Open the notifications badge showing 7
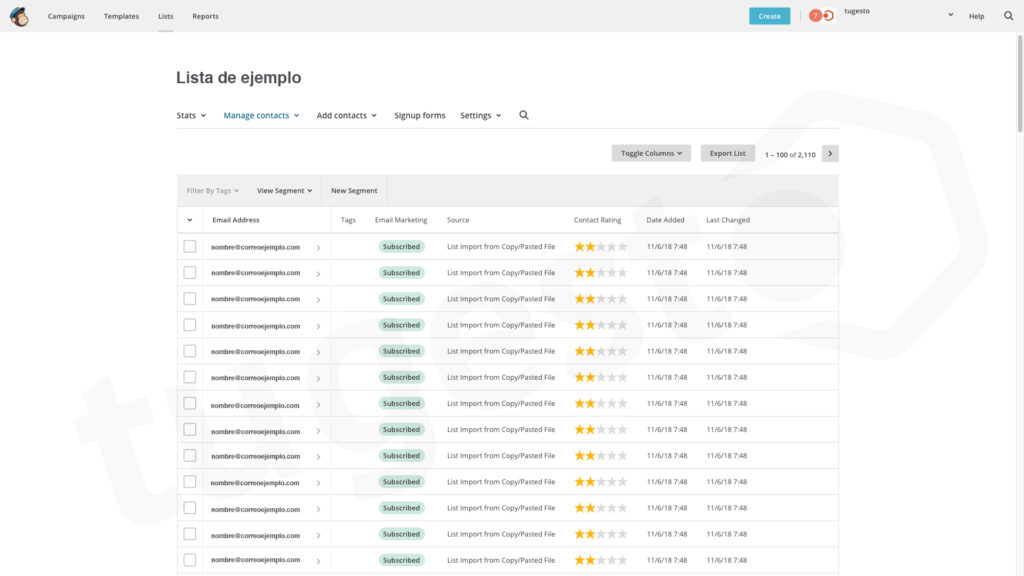 click(816, 16)
